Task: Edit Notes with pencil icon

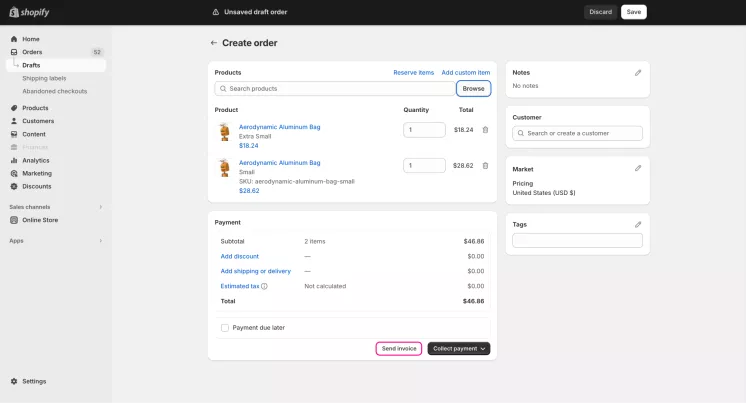Action: (638, 73)
